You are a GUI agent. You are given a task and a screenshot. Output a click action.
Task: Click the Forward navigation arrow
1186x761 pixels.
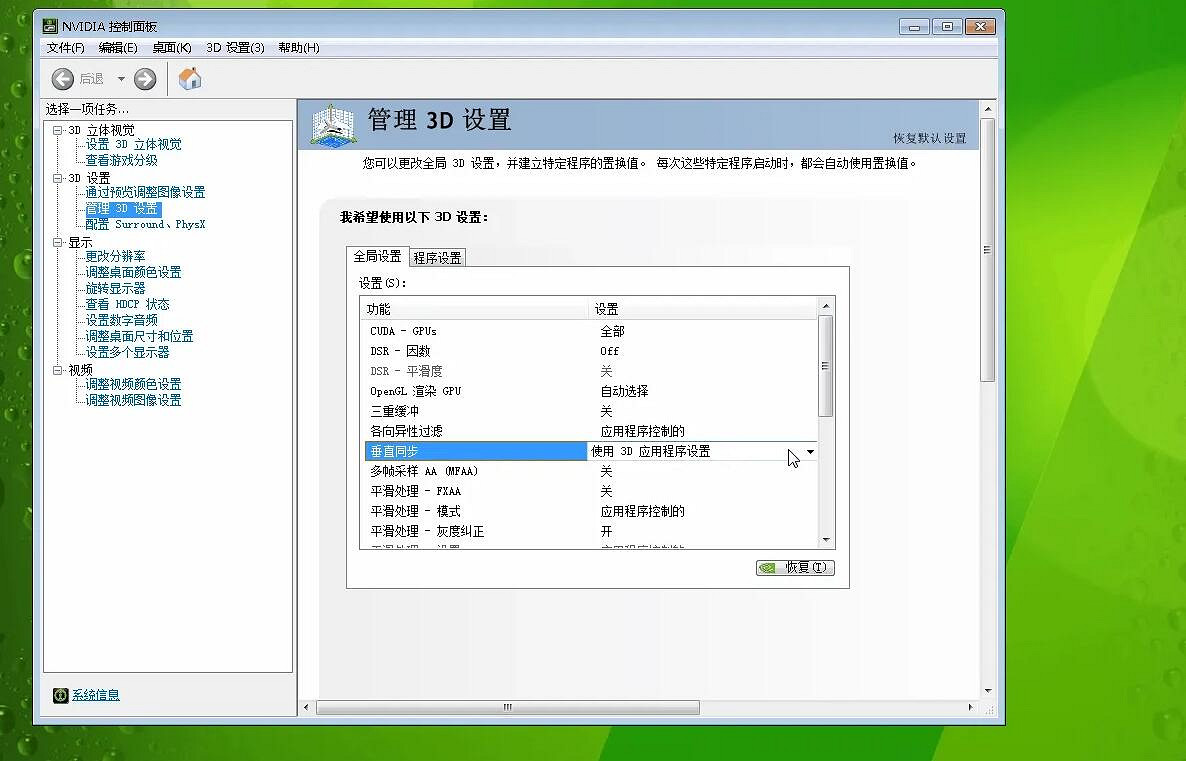[144, 78]
